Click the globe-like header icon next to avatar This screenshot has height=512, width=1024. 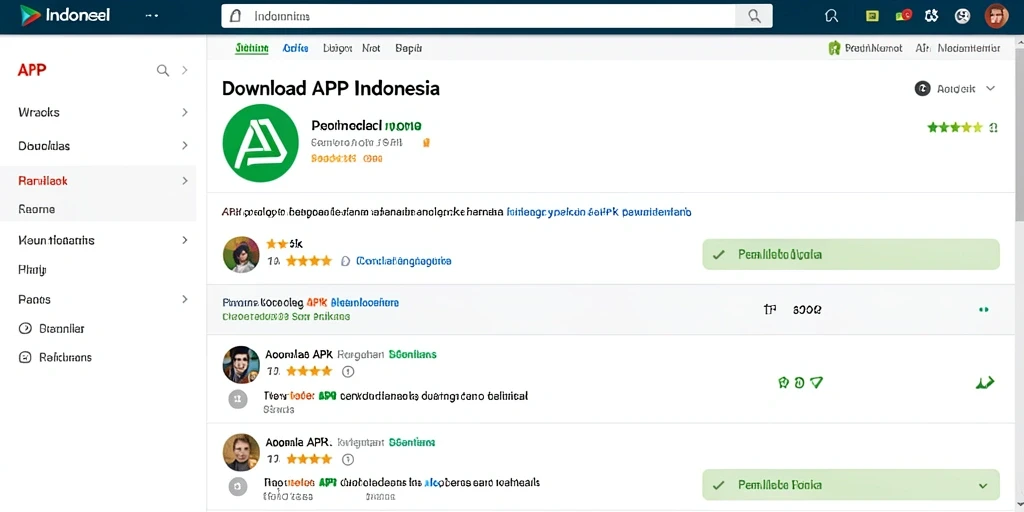(962, 16)
